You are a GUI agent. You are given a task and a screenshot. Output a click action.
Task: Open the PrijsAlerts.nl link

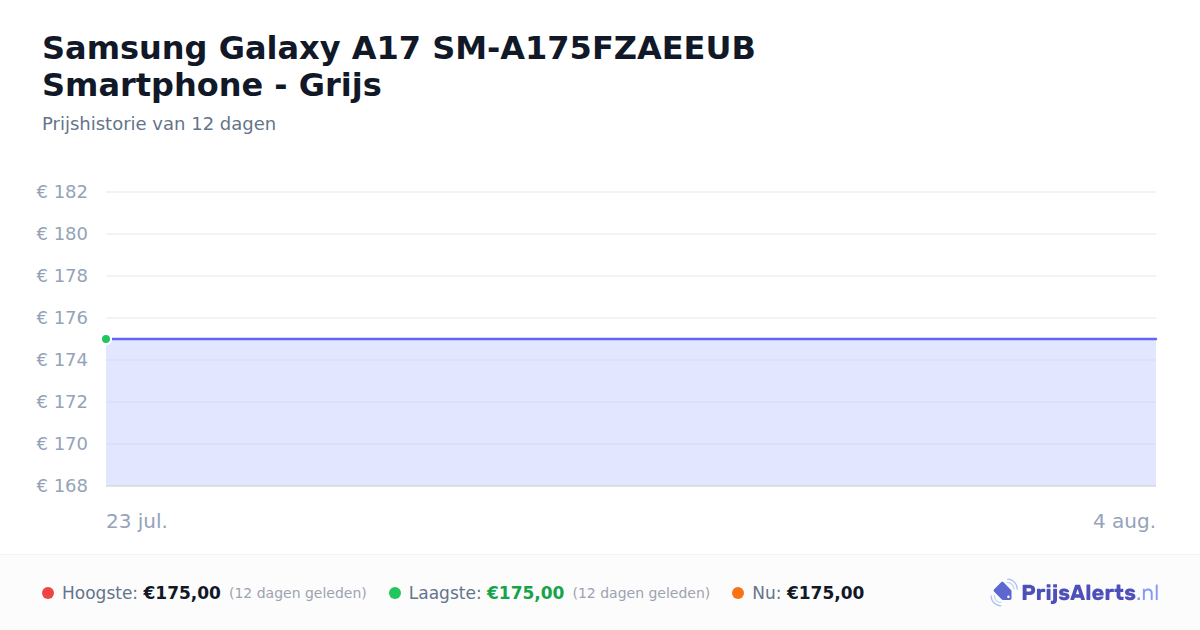point(1075,593)
